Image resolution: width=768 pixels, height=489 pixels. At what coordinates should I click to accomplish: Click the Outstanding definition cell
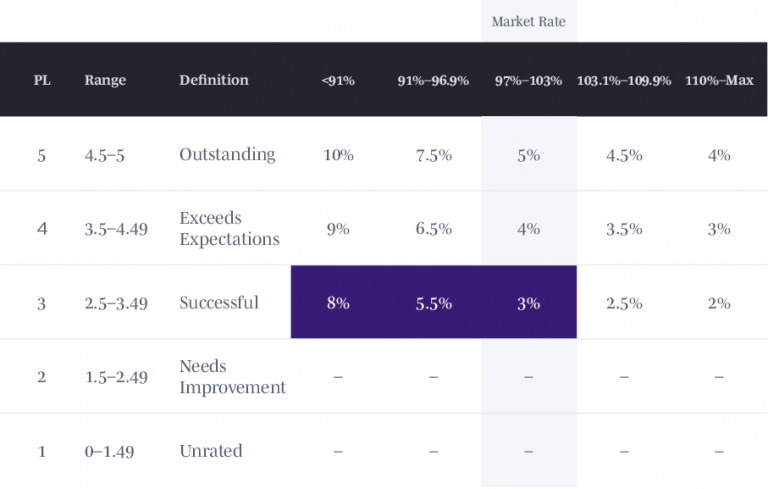[x=227, y=155]
